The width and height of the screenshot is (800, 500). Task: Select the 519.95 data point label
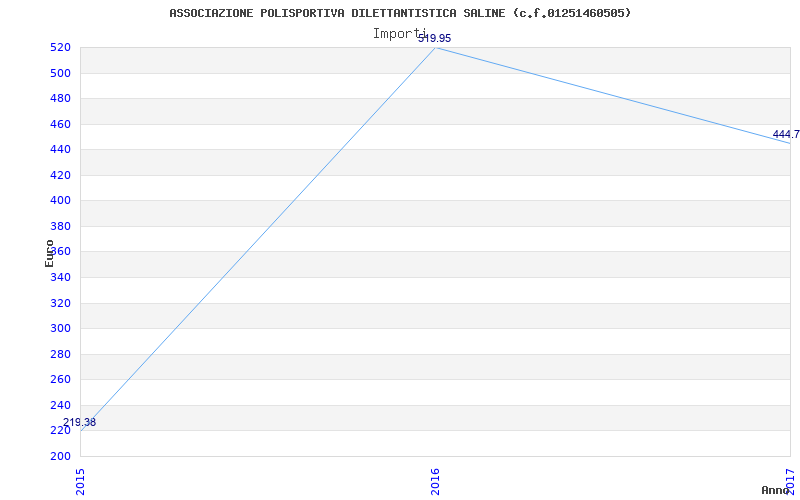pyautogui.click(x=435, y=38)
